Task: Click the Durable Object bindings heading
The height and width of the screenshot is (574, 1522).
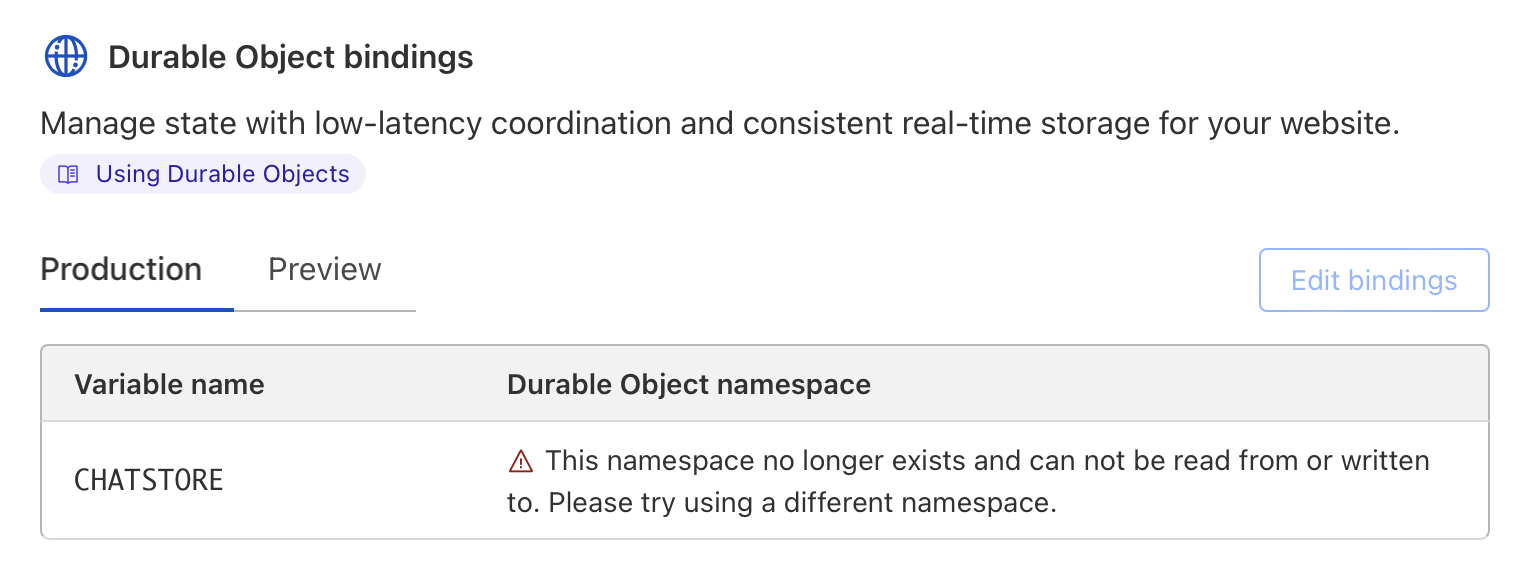Action: coord(290,57)
